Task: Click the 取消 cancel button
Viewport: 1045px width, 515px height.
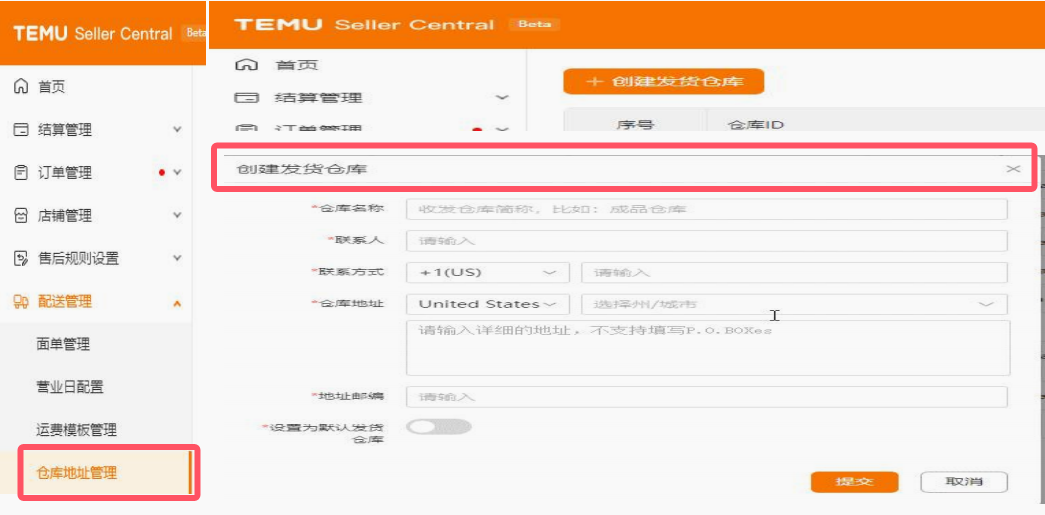Action: coord(964,482)
